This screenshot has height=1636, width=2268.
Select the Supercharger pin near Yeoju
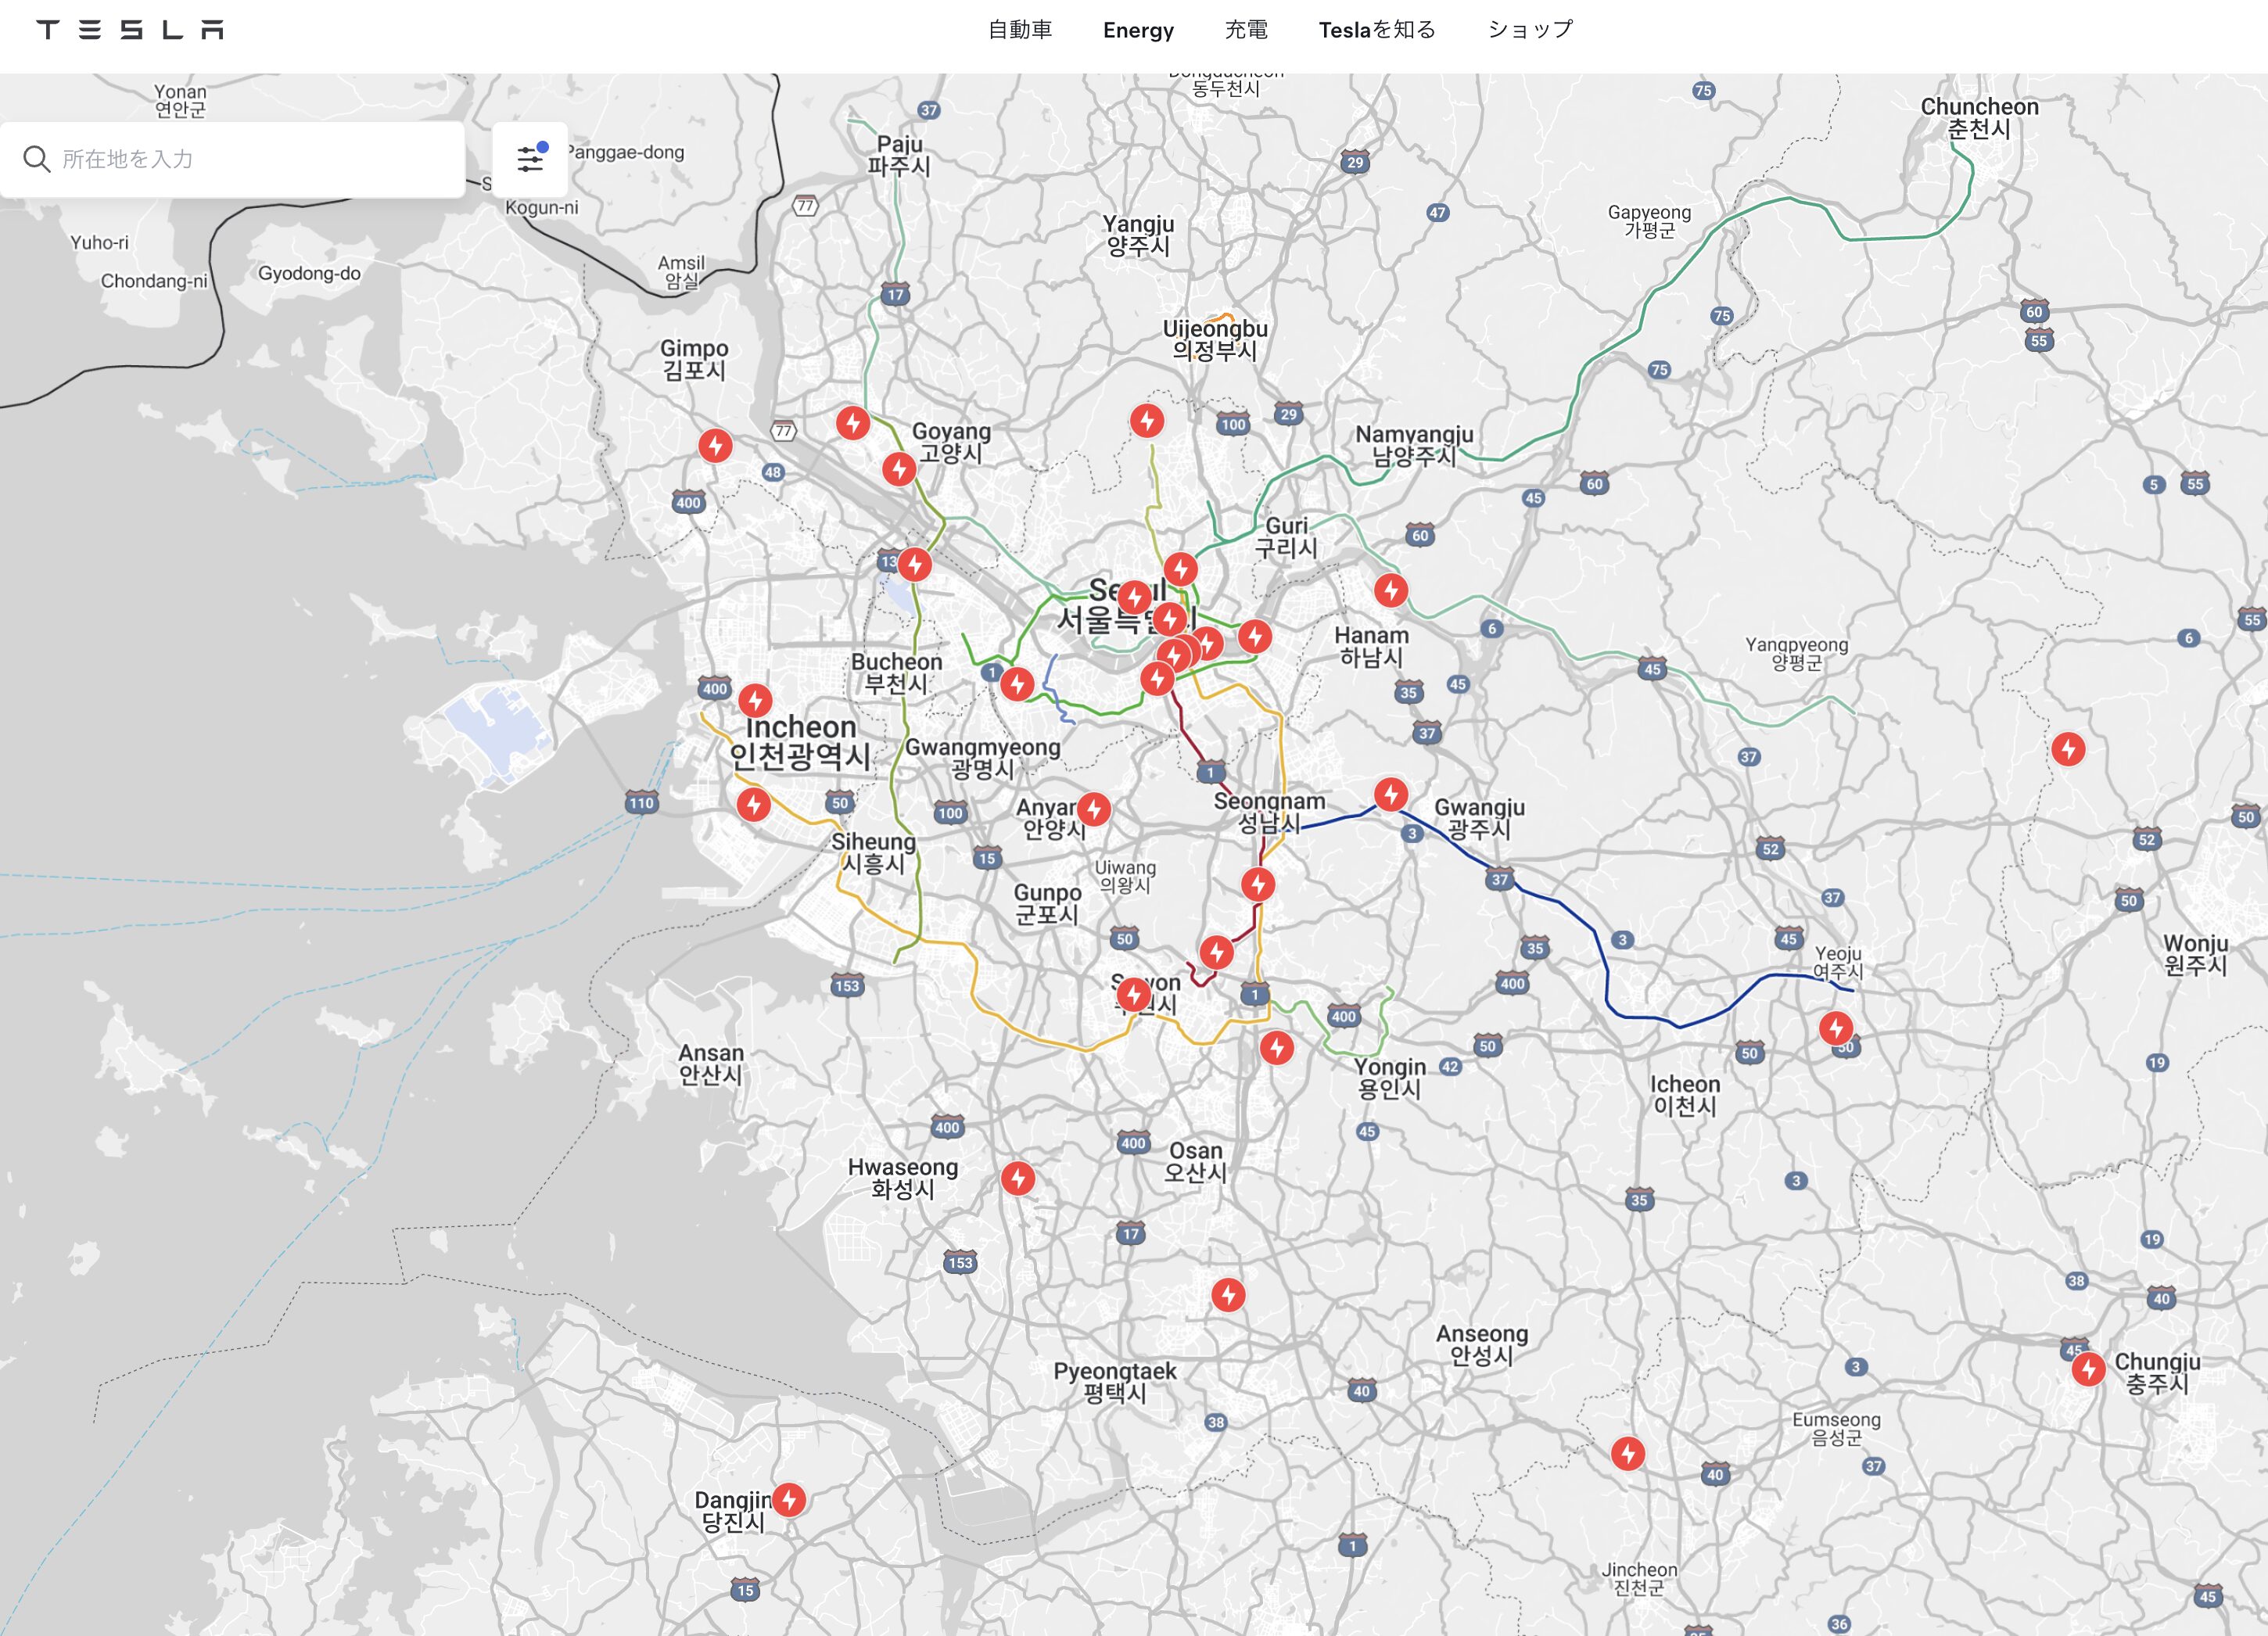tap(1836, 1027)
